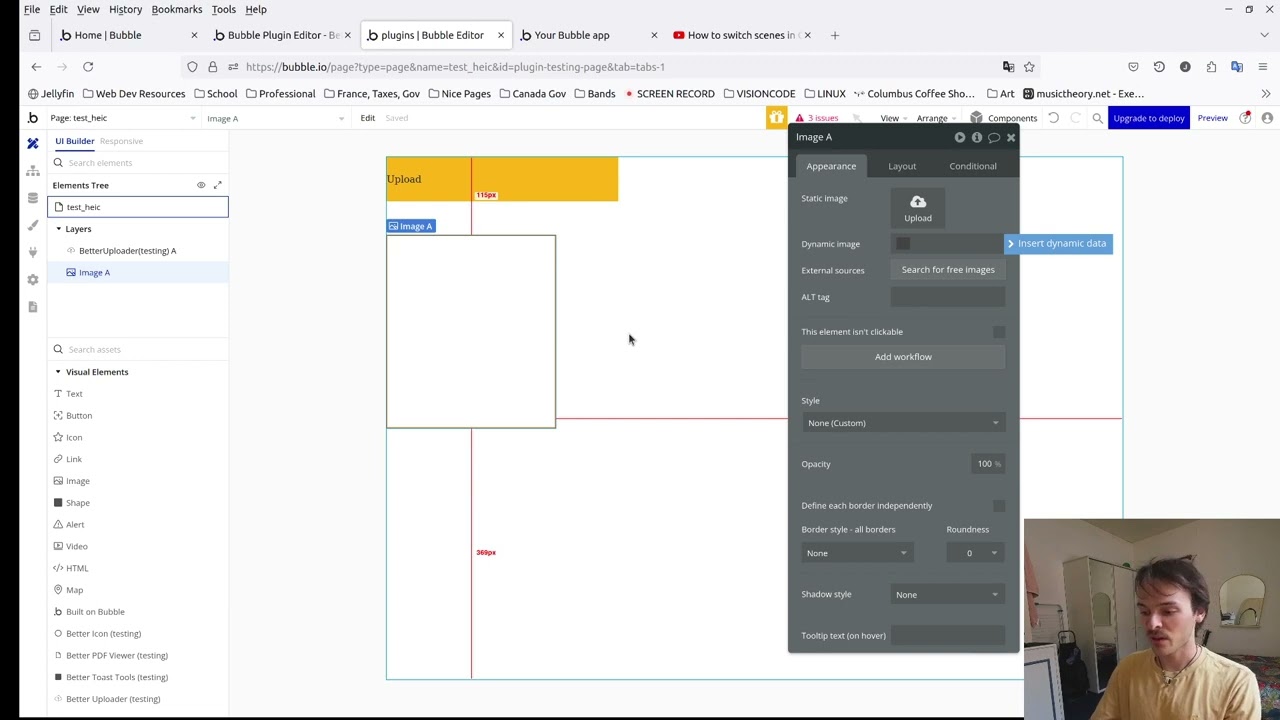Bookmark this page with the star icon

(1029, 67)
